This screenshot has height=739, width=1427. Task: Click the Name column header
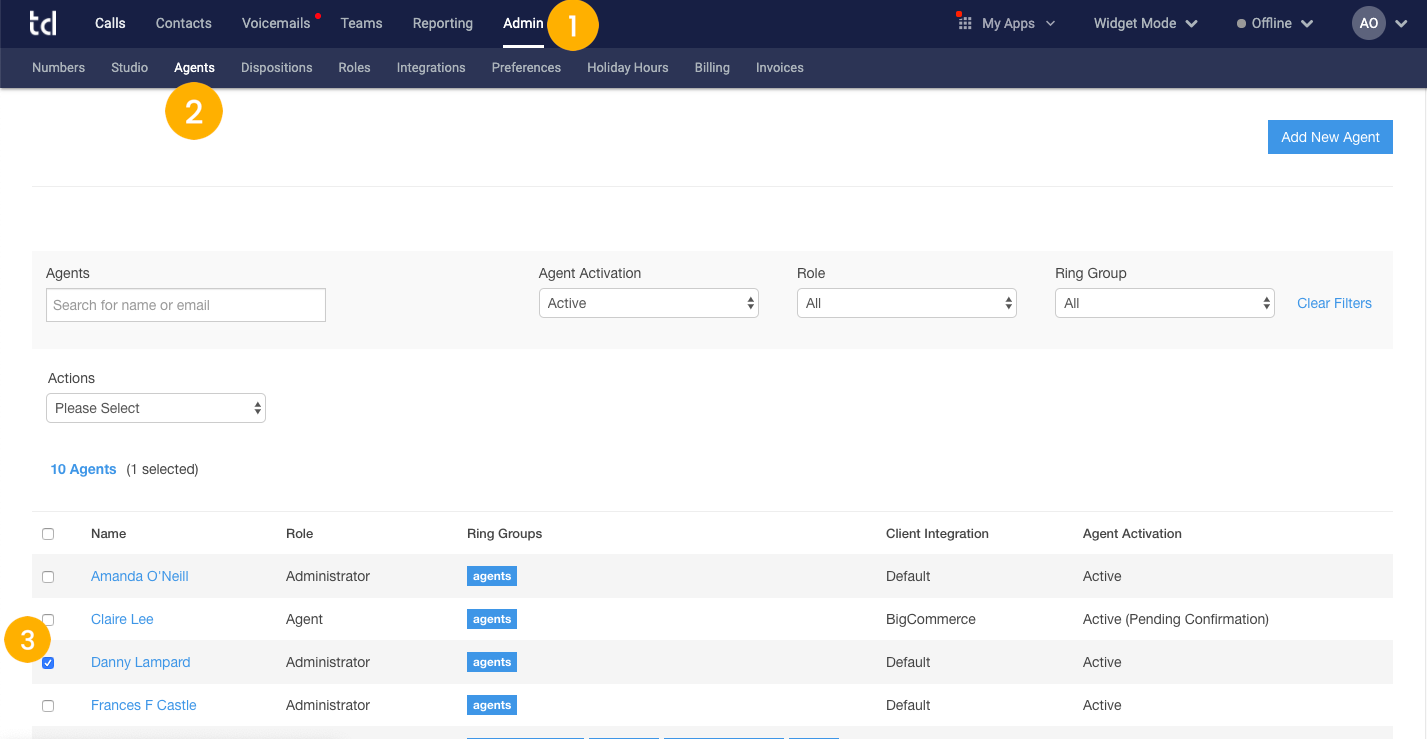point(108,533)
